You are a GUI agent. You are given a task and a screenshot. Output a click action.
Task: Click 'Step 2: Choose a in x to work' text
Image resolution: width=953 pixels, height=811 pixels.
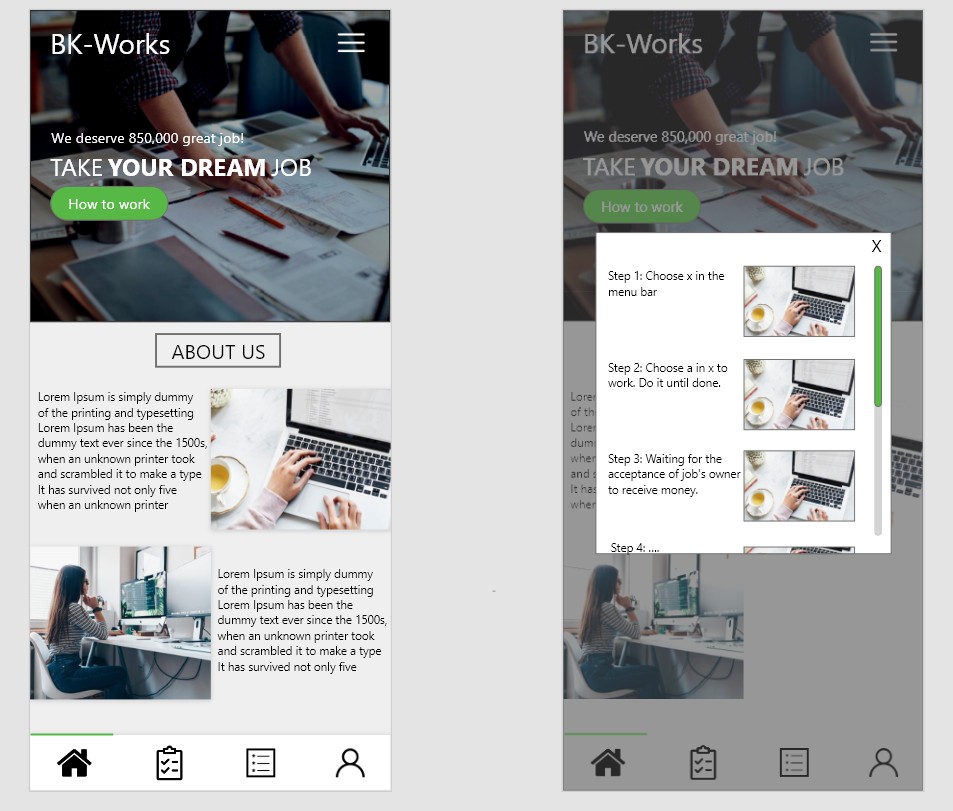click(667, 375)
